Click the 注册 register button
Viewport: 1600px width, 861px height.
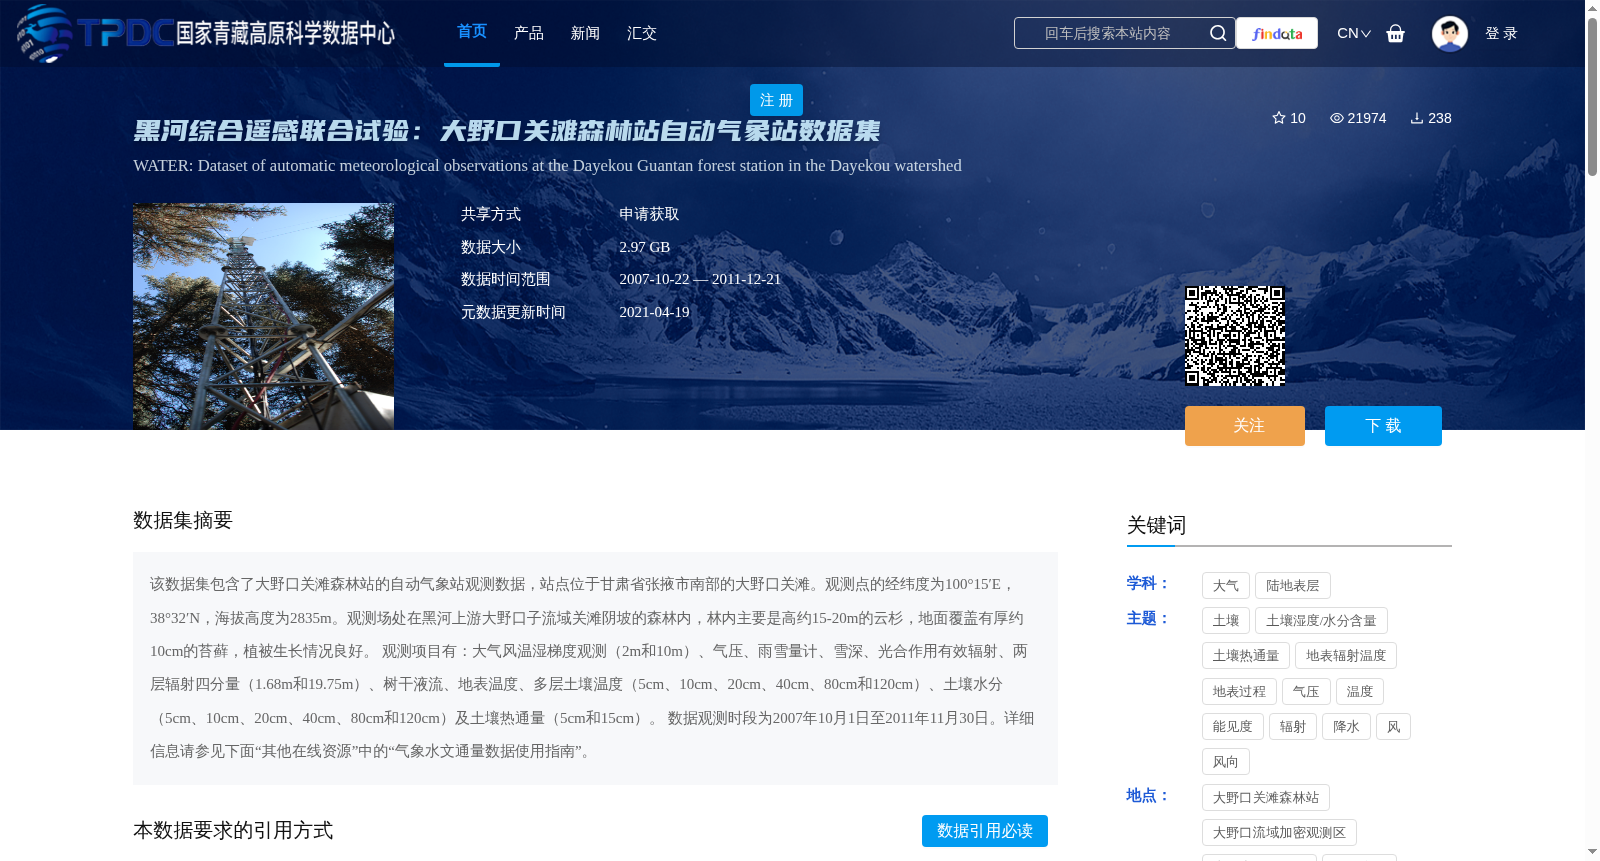pos(776,100)
